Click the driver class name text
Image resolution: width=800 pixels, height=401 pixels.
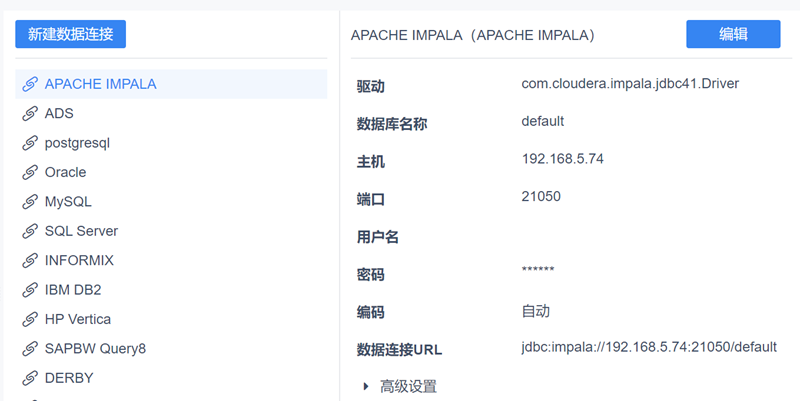[x=630, y=84]
